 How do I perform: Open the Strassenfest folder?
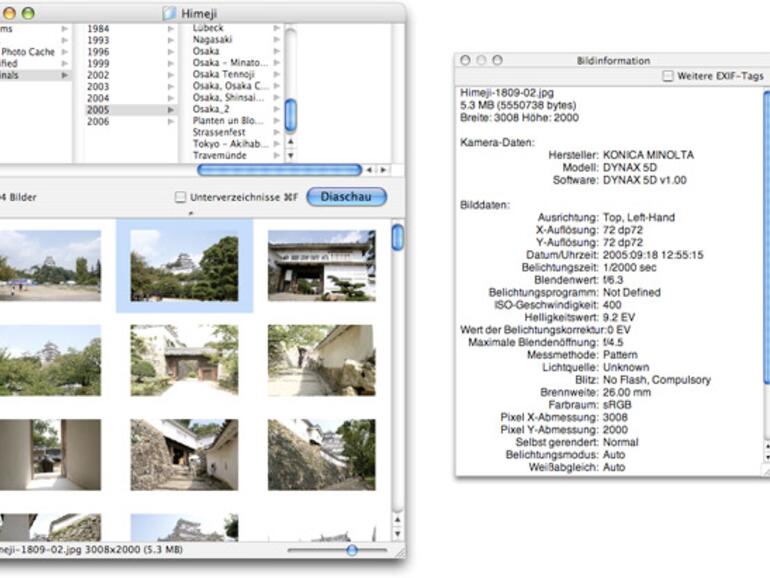tap(220, 133)
